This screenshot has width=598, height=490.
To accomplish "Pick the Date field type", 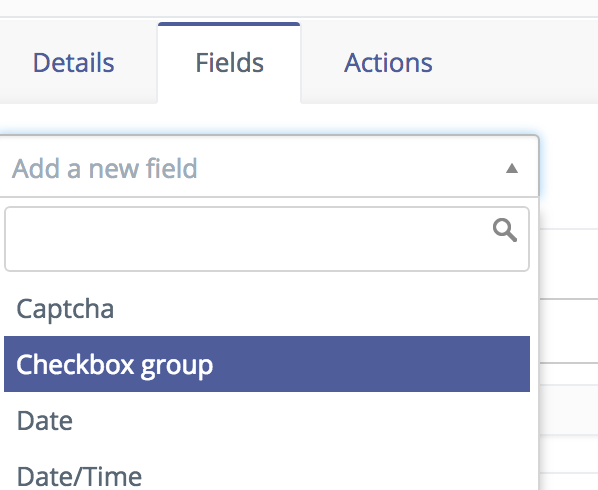I will 267,420.
